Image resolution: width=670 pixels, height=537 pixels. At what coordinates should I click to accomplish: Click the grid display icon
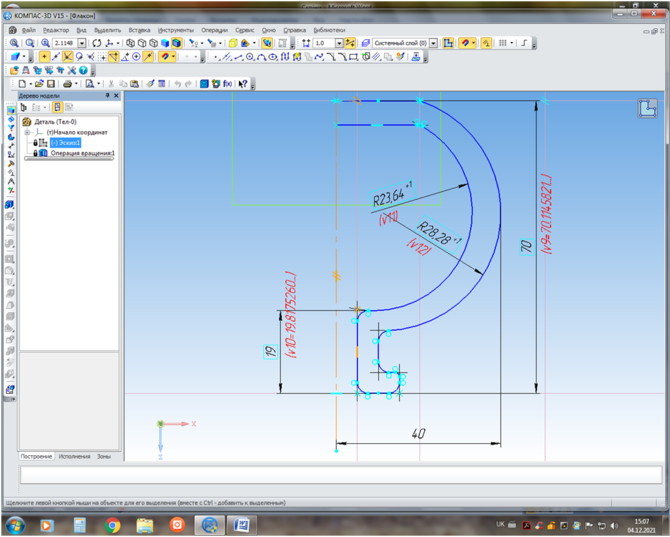pos(503,43)
